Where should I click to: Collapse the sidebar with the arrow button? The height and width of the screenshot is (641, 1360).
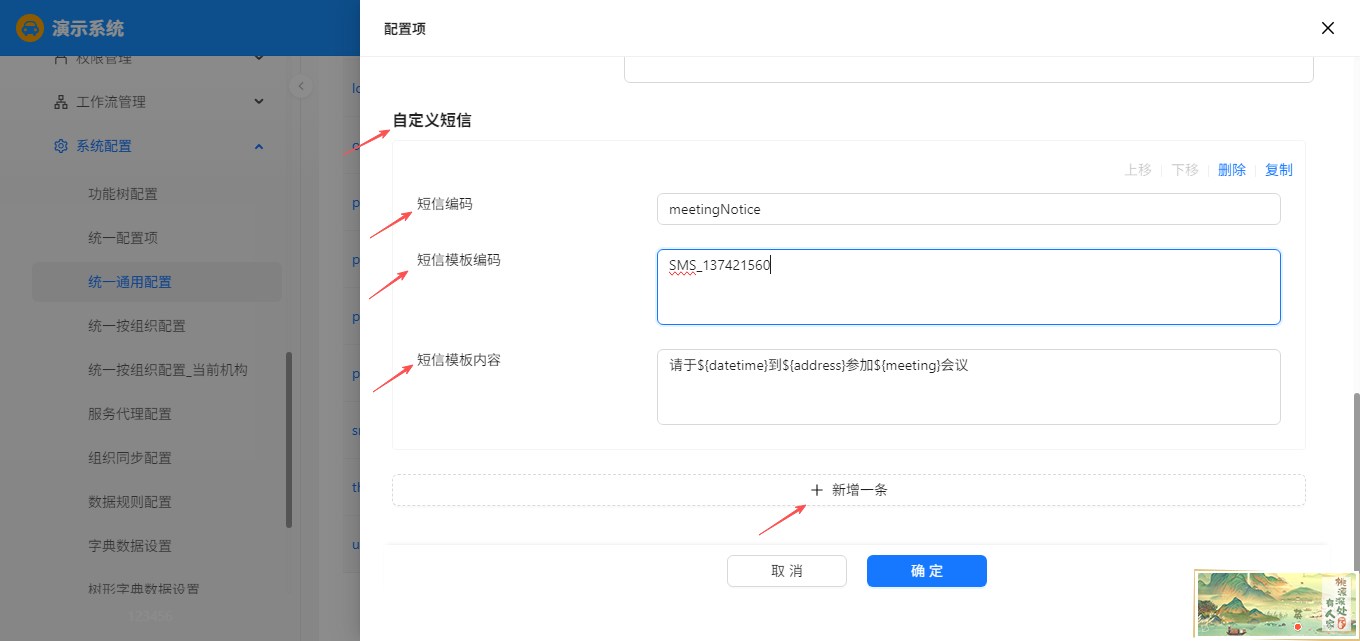301,86
